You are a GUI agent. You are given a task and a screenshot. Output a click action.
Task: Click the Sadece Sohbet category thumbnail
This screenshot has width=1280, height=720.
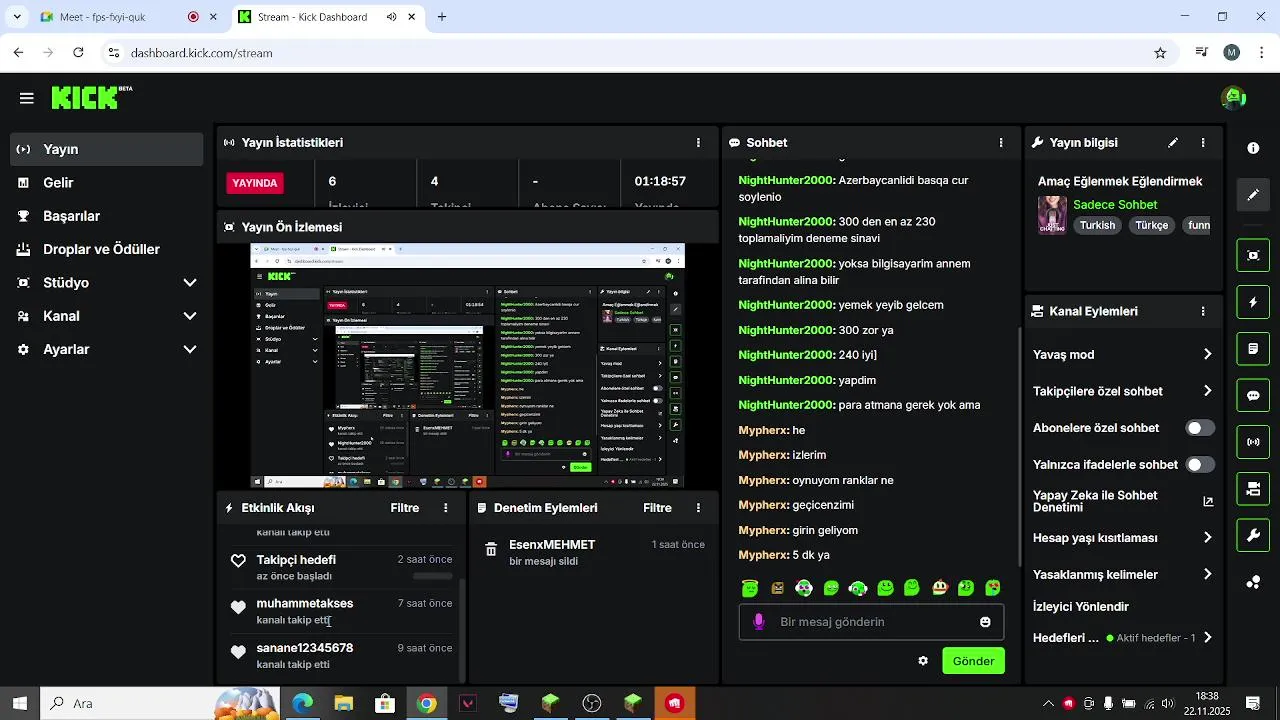[x=1052, y=215]
